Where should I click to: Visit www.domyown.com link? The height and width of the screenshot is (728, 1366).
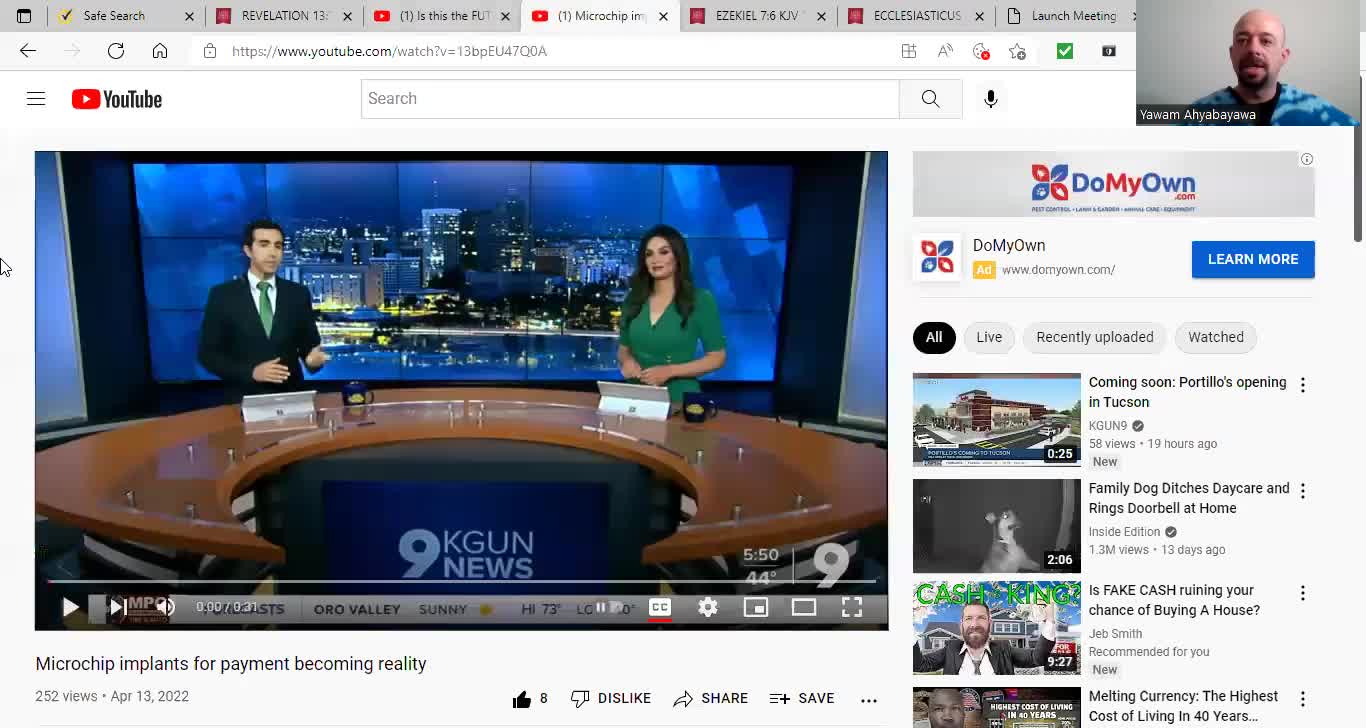[x=1058, y=270]
